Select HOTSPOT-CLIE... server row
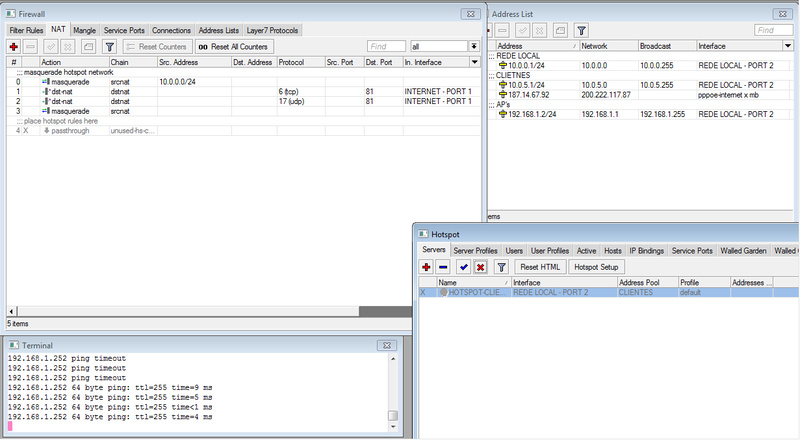Viewport: 800px width, 440px height. 609,292
